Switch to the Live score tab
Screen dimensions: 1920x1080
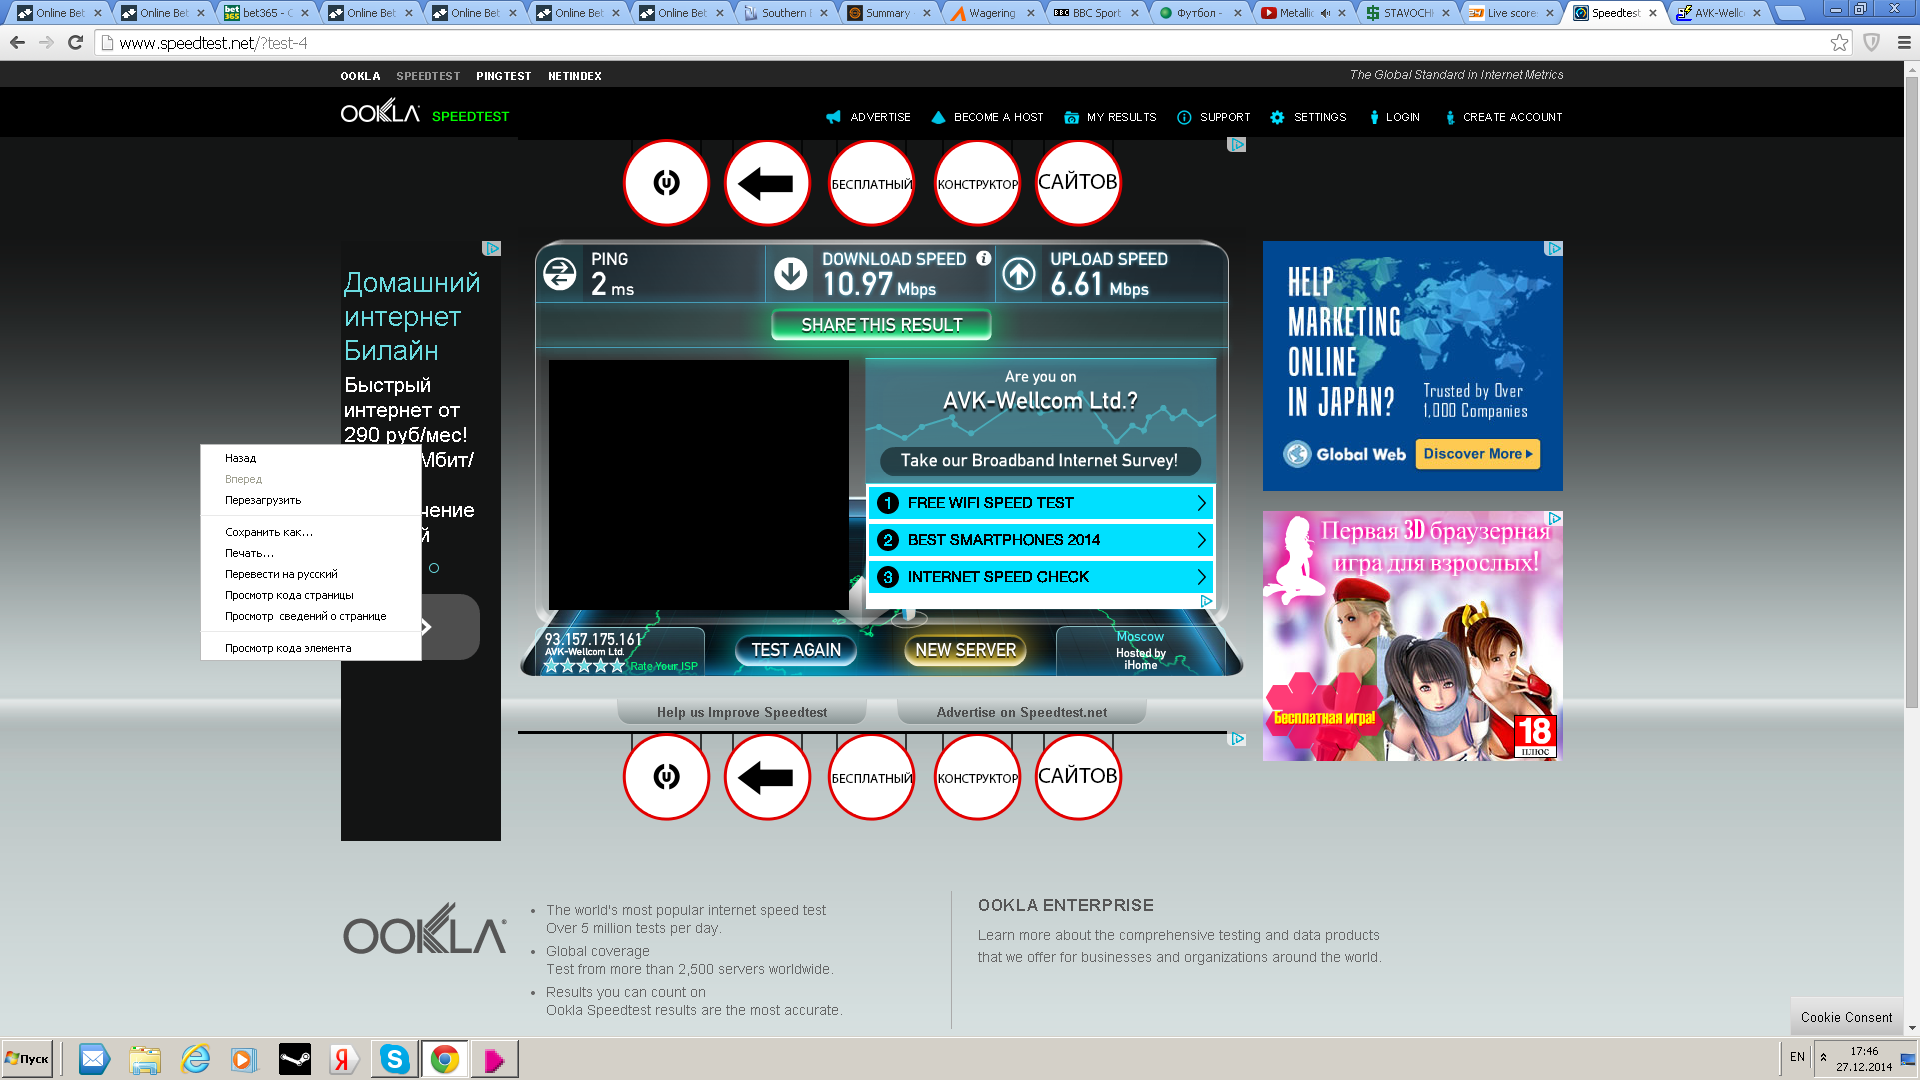pos(1511,13)
